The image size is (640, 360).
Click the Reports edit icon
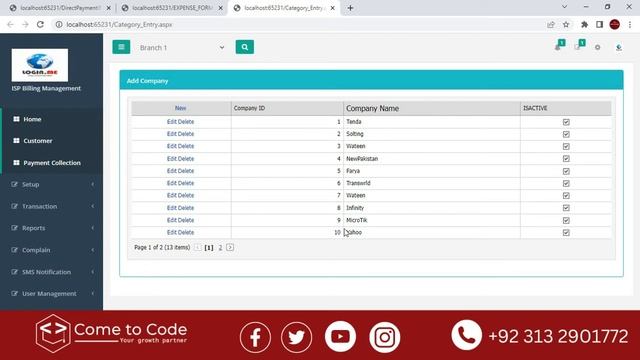(x=15, y=228)
